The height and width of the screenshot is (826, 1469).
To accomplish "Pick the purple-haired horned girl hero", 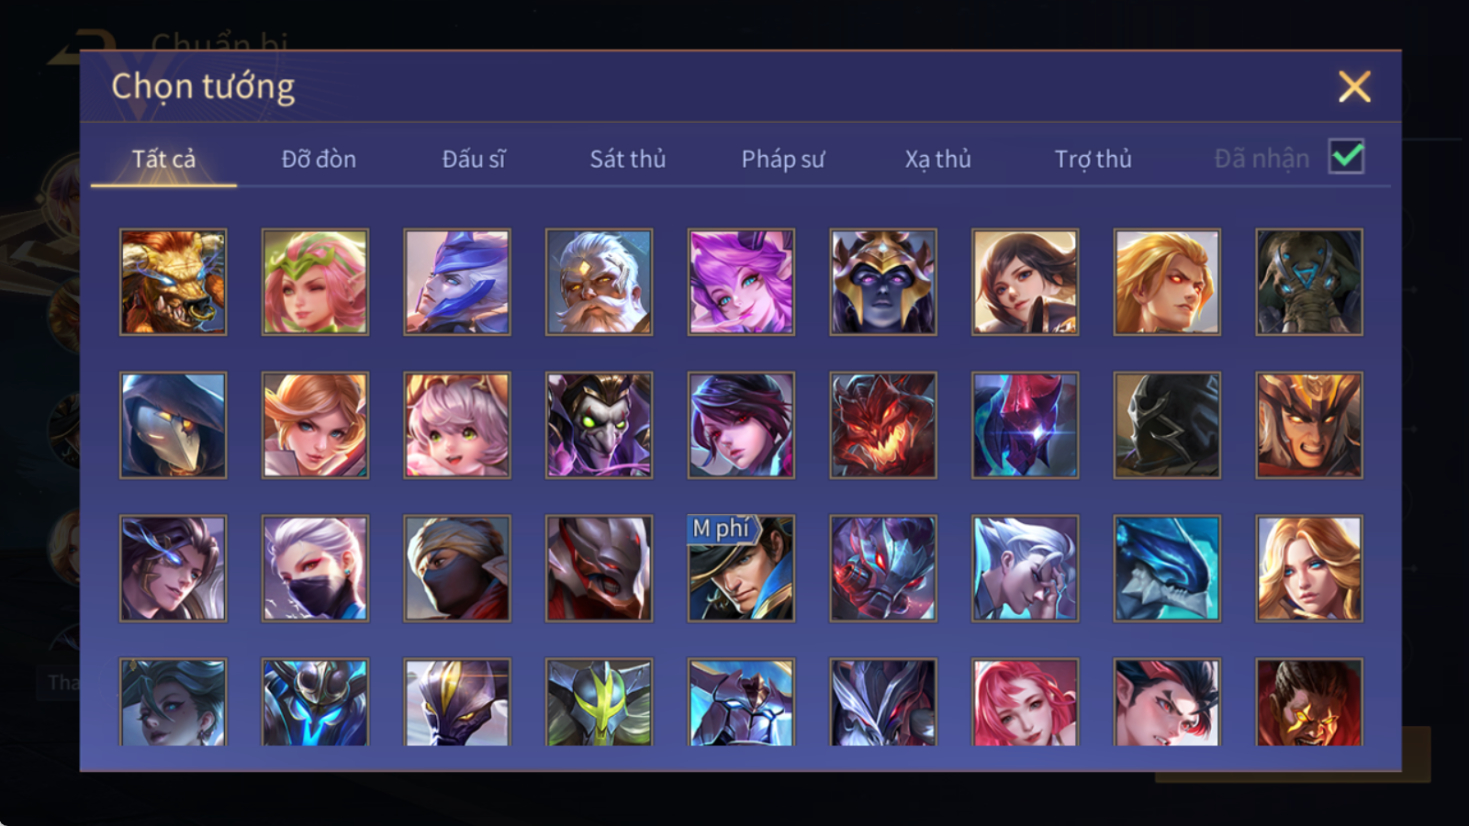I will click(x=741, y=282).
